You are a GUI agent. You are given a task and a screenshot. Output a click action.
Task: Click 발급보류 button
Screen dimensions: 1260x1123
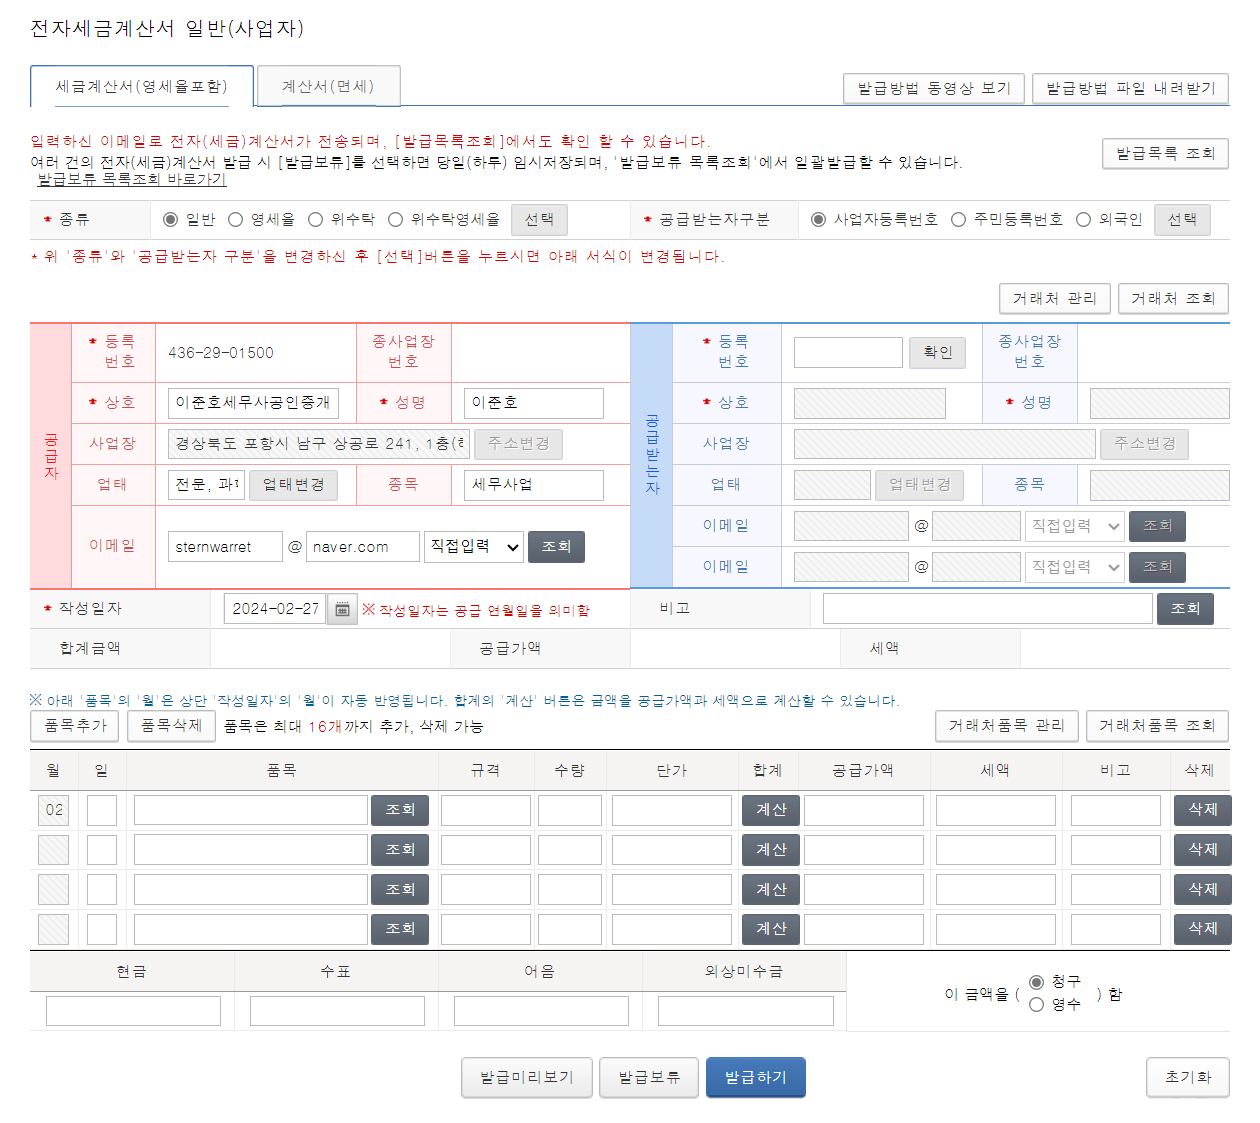(x=649, y=1077)
